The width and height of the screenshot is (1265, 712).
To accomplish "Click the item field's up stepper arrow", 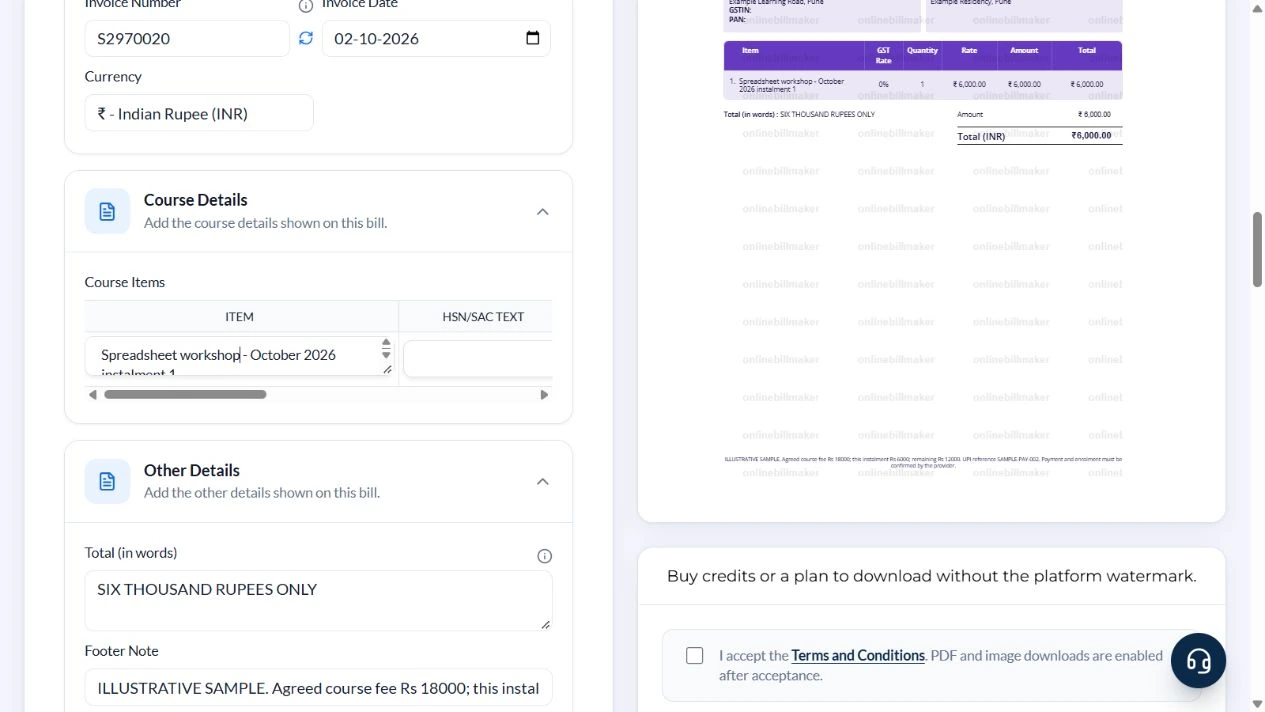I will tap(386, 344).
